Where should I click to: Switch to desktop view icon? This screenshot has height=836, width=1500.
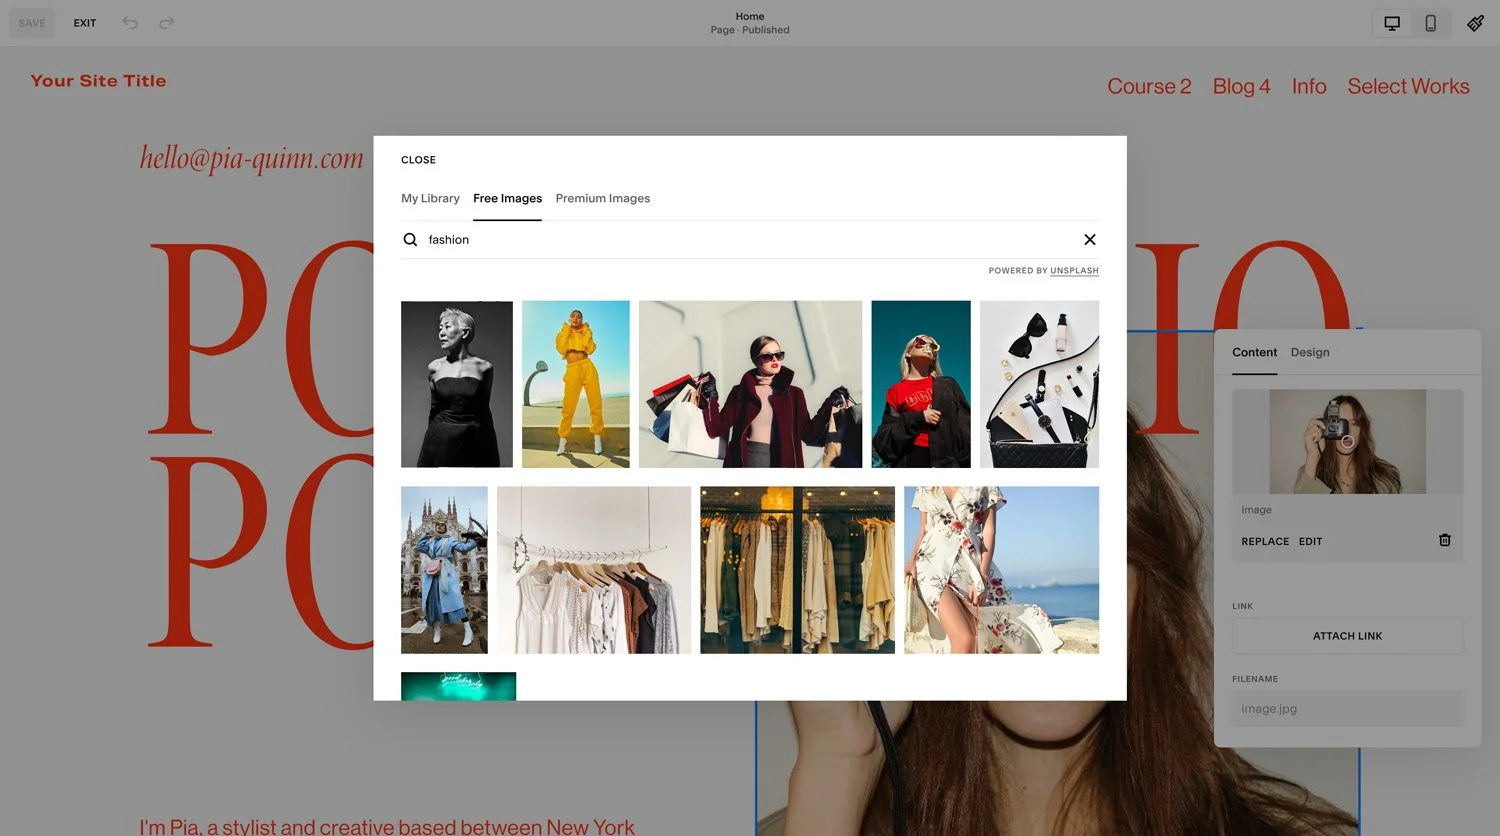coord(1392,23)
